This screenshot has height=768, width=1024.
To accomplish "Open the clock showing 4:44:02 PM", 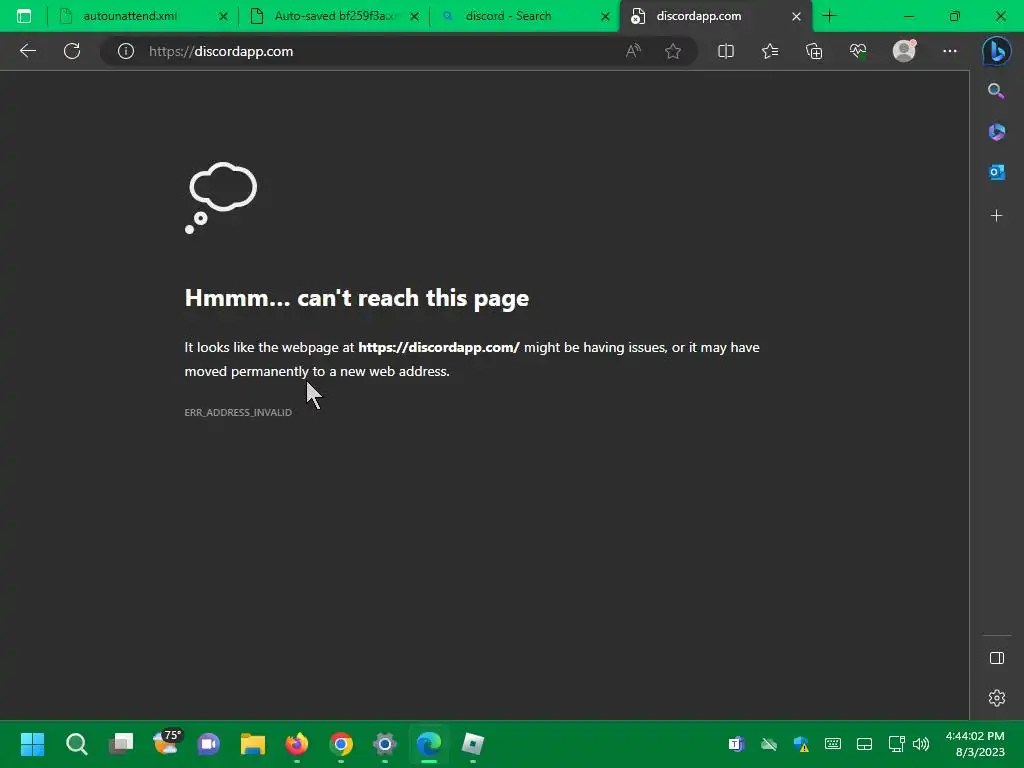I will 976,744.
